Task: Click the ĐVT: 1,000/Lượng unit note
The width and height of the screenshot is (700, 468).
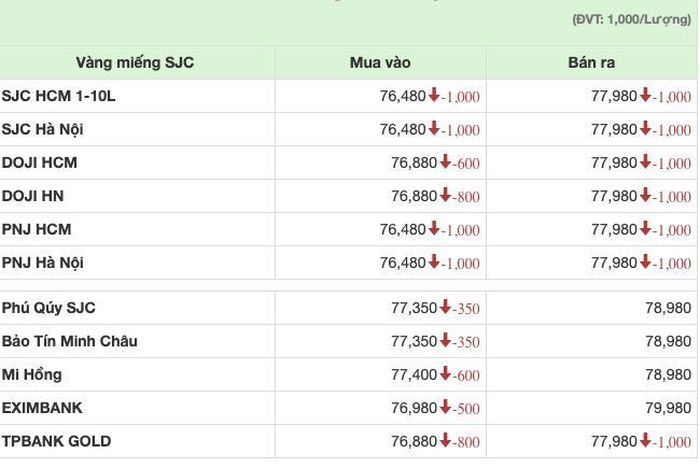Action: (632, 19)
